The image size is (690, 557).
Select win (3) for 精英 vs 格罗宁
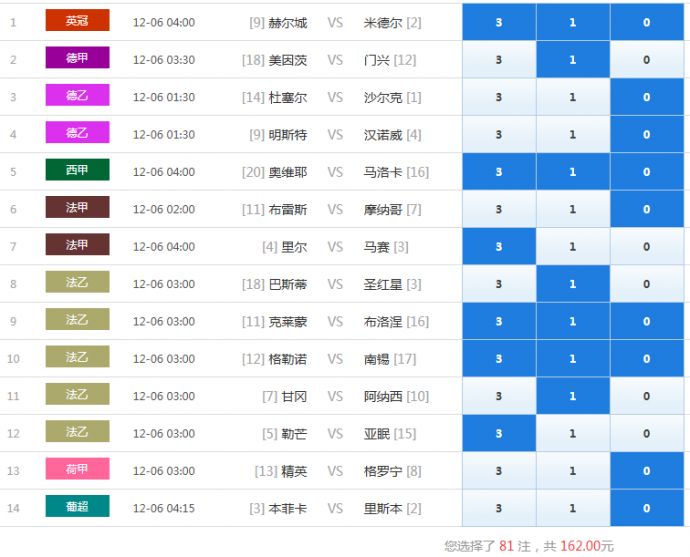point(498,471)
